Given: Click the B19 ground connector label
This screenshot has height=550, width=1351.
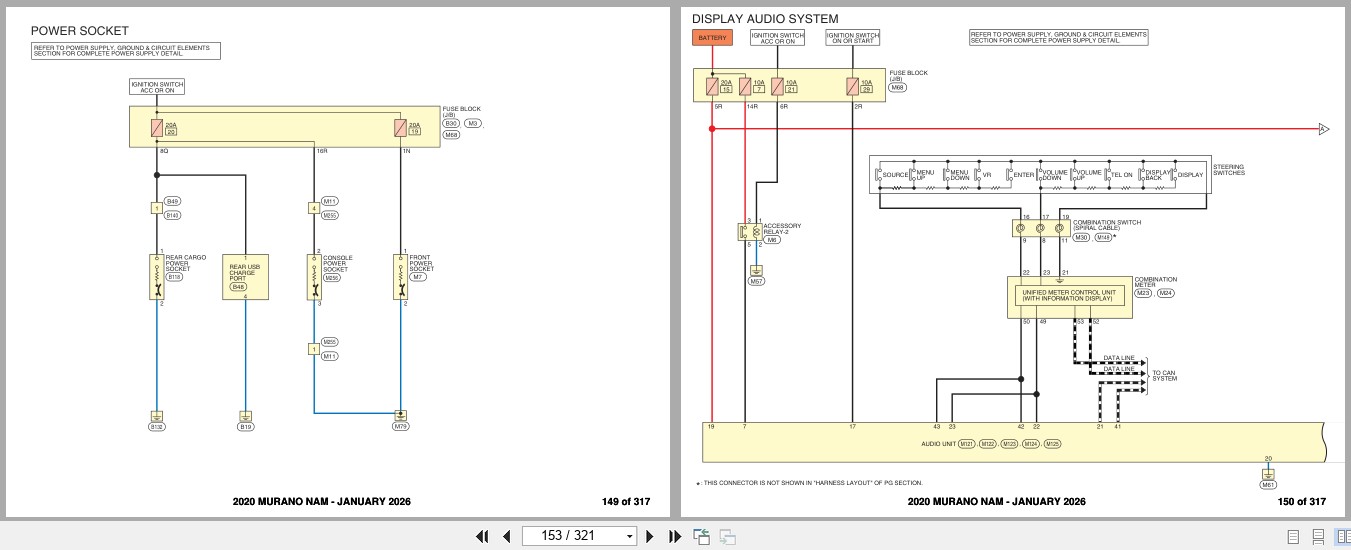Looking at the screenshot, I should pyautogui.click(x=245, y=427).
